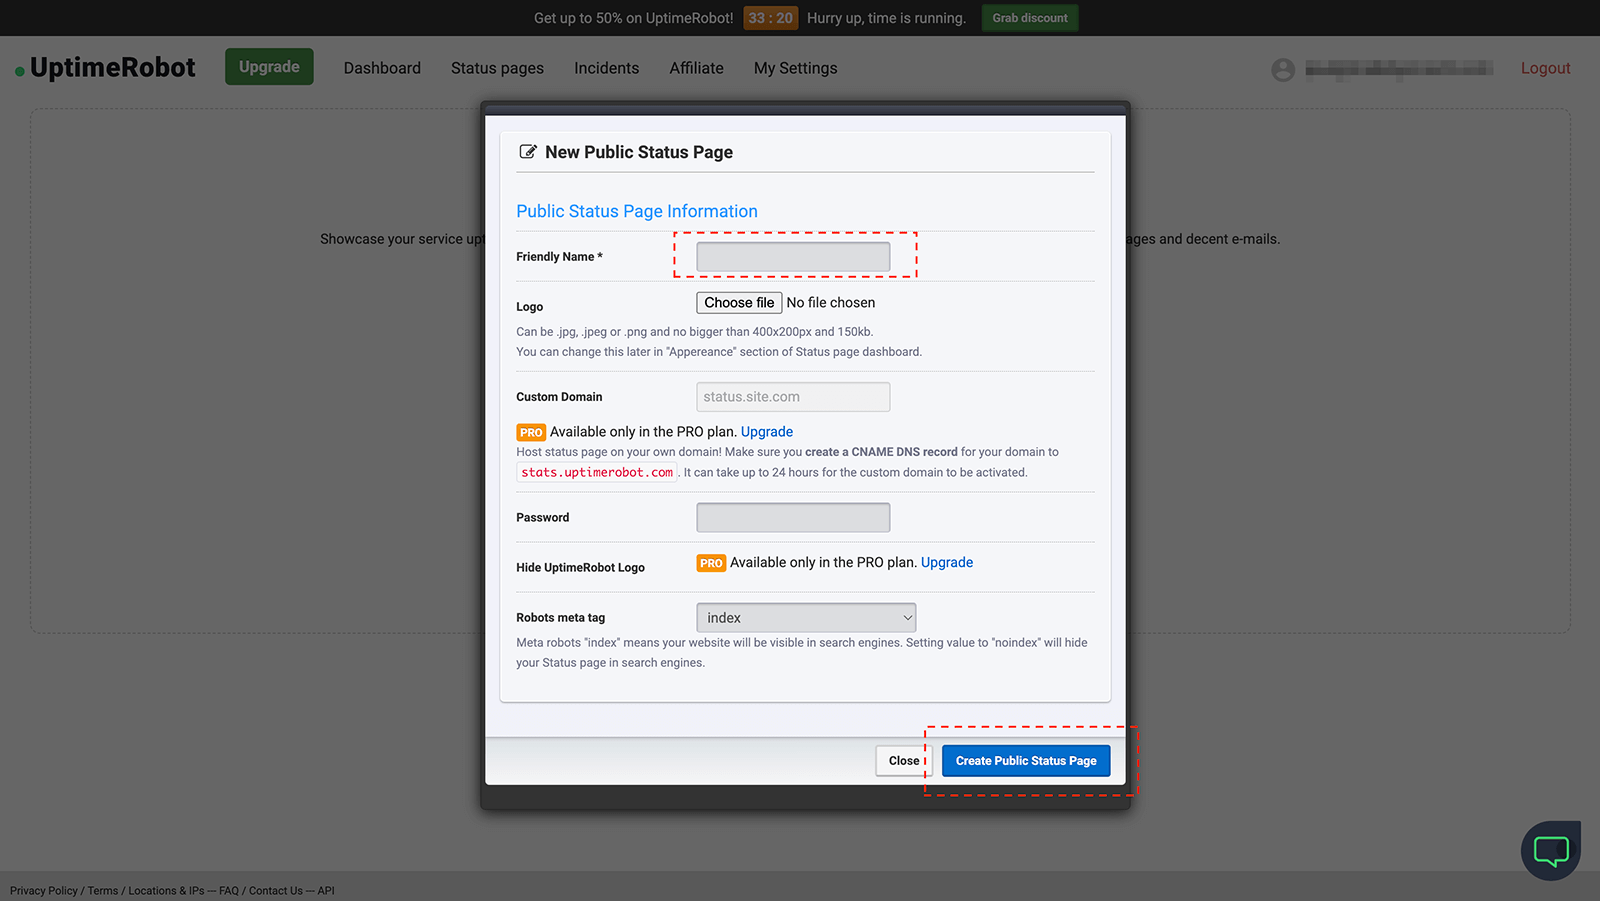1600x901 pixels.
Task: Open the FAQ footer link
Action: (x=229, y=891)
